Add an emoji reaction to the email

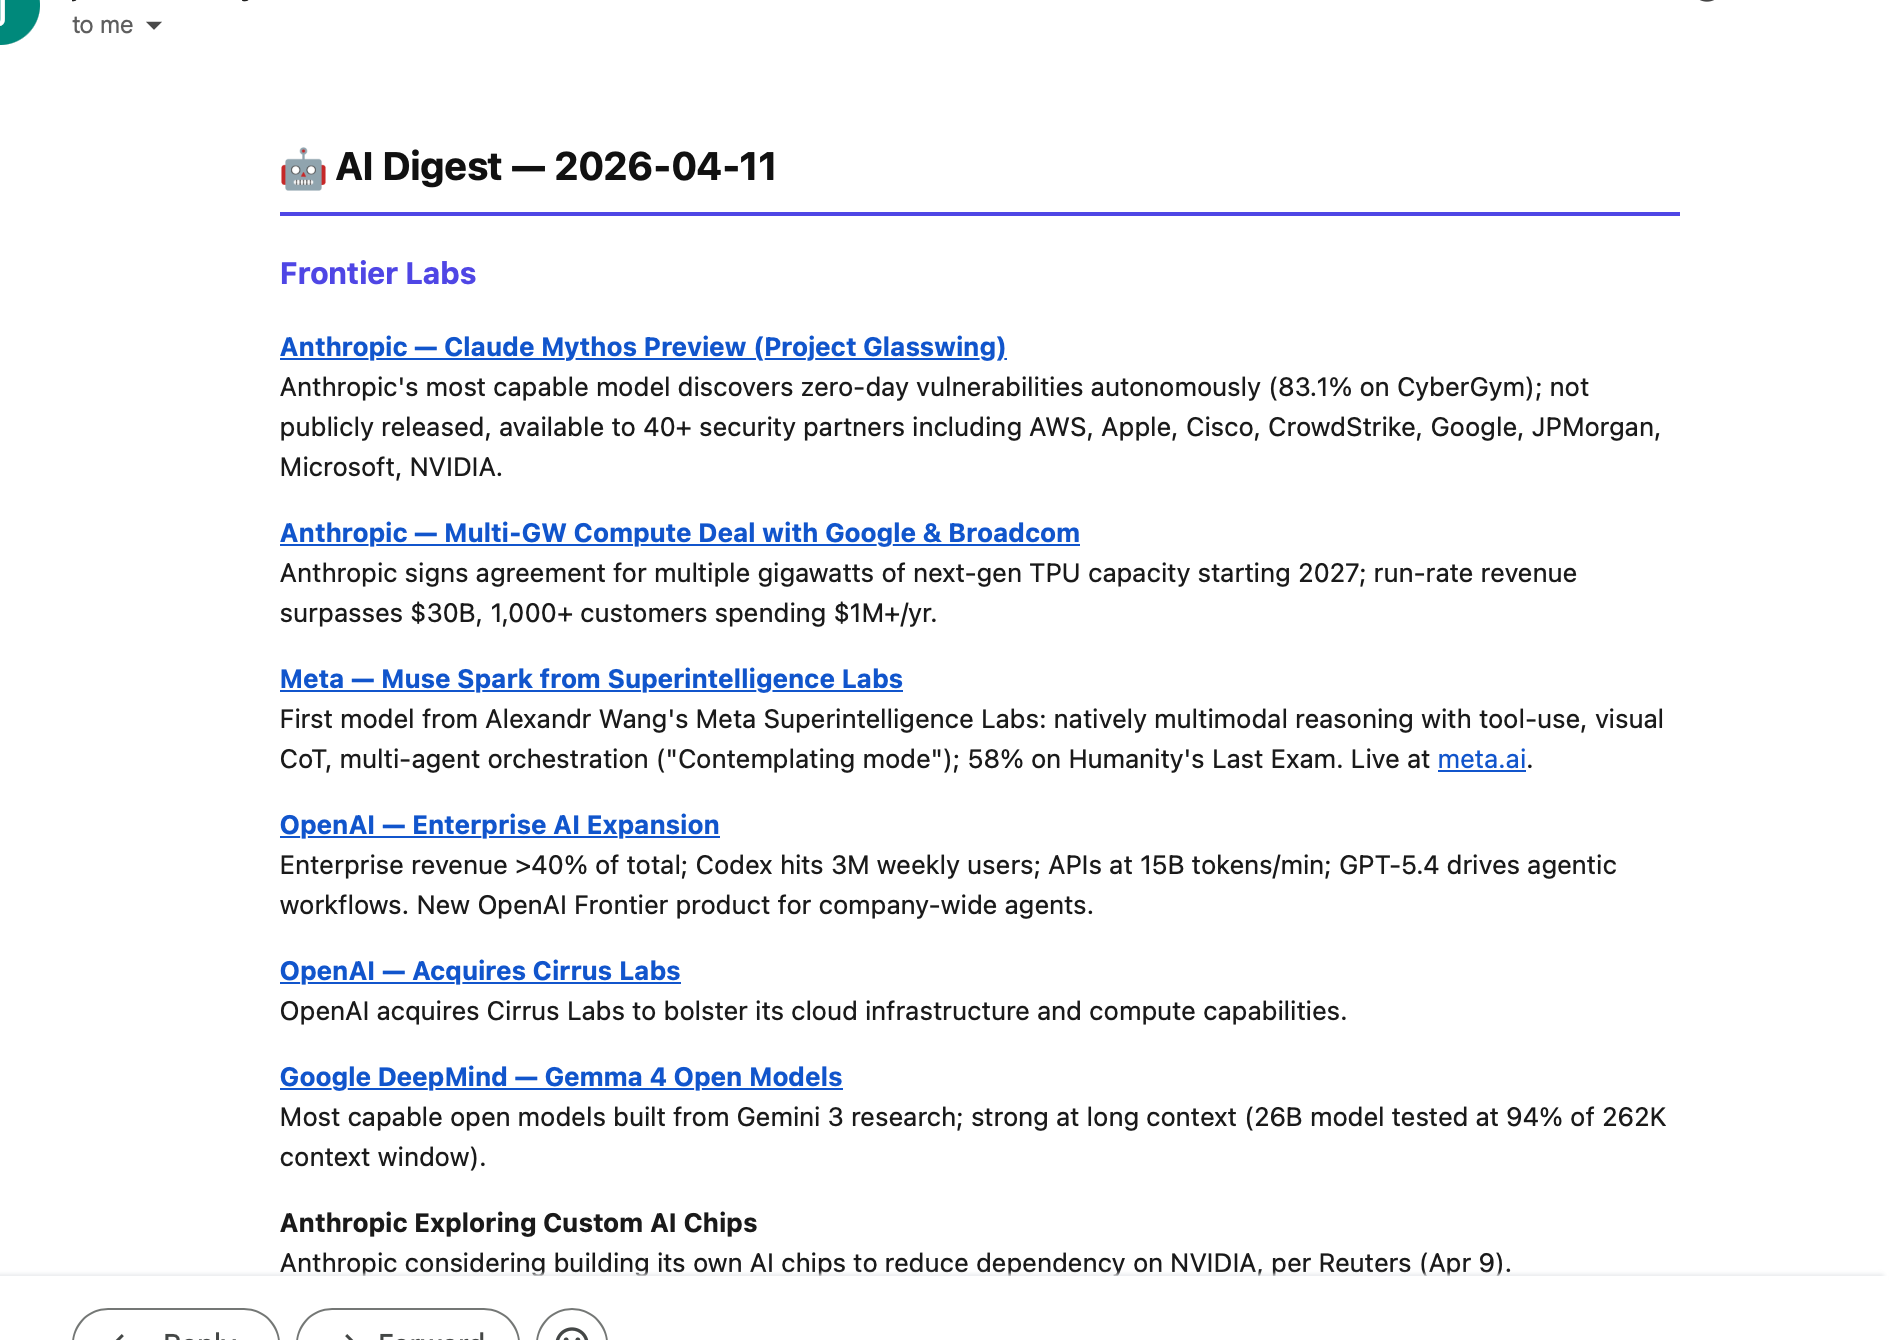571,1328
